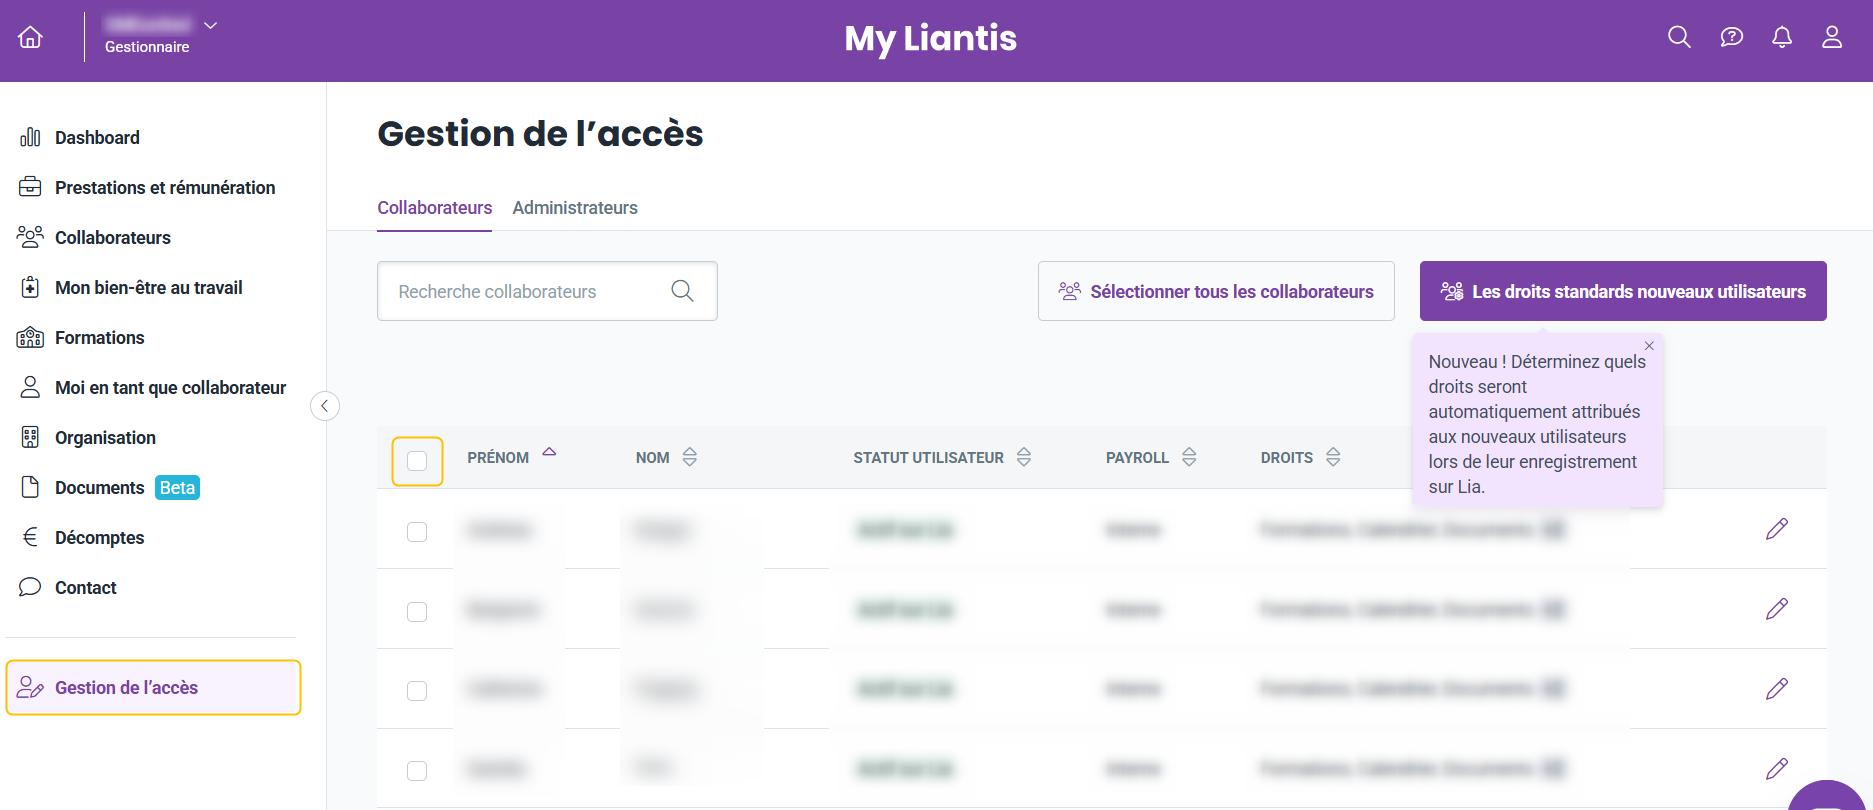Check the second collaborator row's checkbox
This screenshot has width=1873, height=810.
coord(417,612)
